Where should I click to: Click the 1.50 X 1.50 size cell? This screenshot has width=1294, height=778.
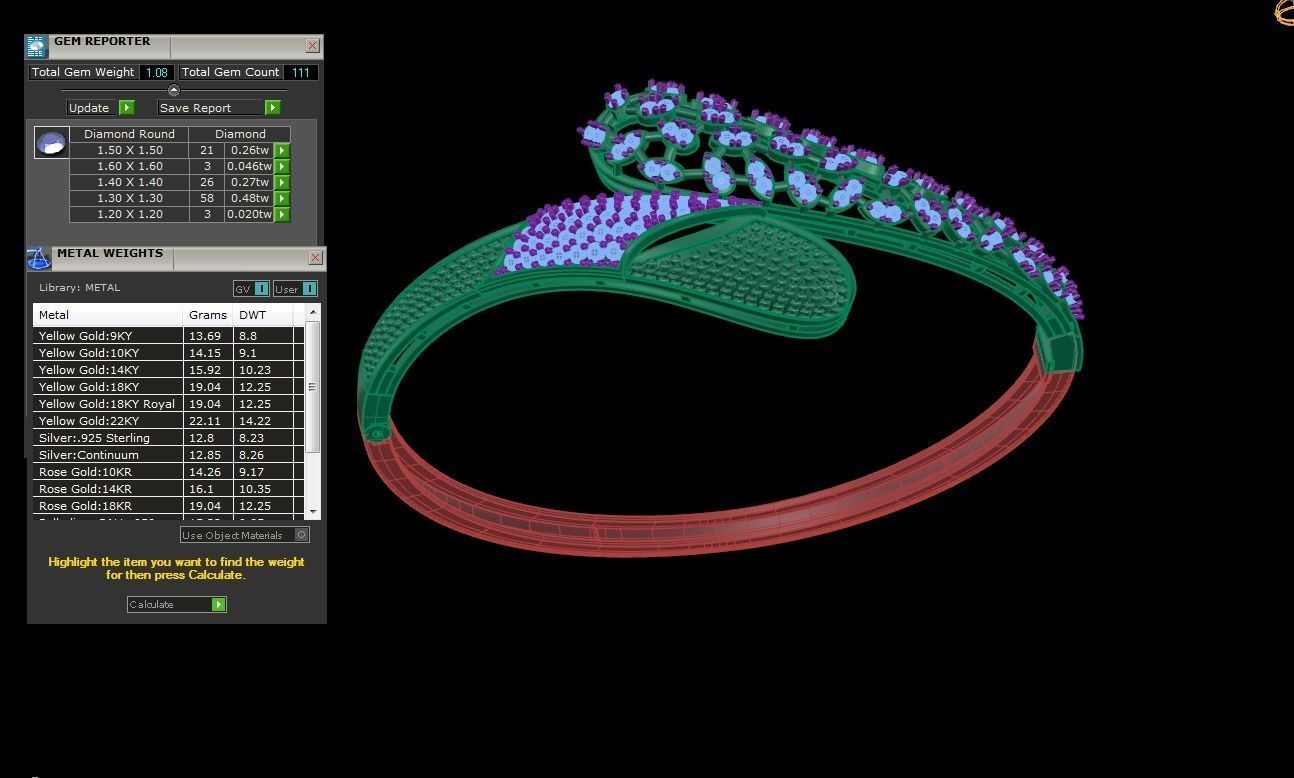coord(130,150)
